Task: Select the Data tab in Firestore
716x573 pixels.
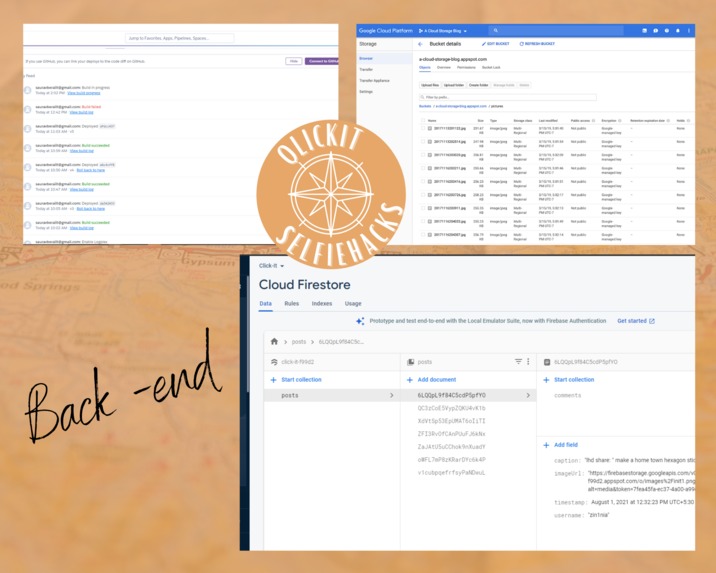Action: (265, 304)
